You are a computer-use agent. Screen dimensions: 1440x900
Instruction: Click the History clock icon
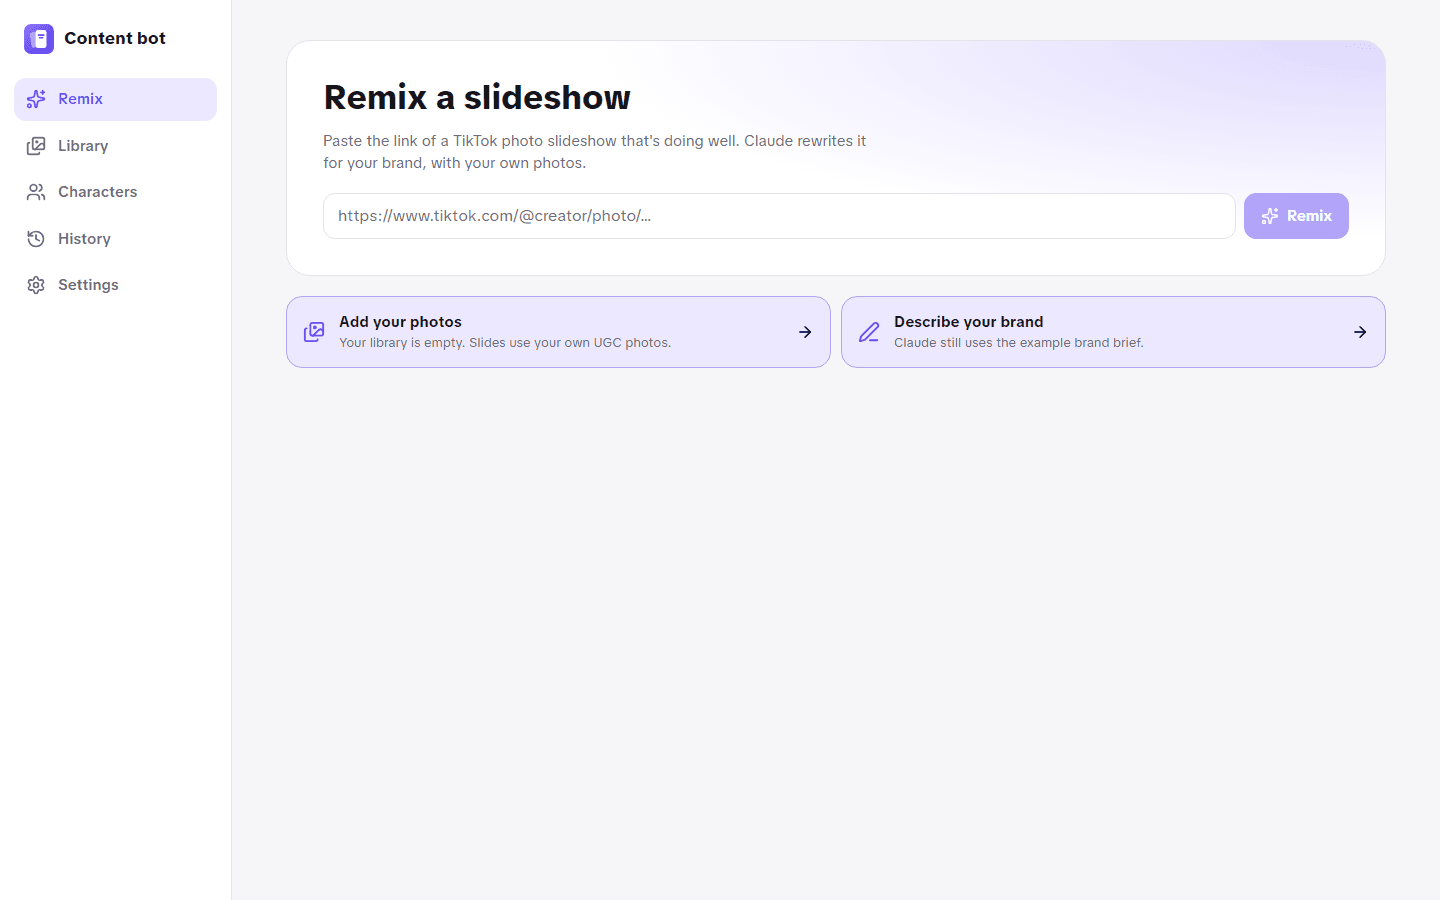36,239
